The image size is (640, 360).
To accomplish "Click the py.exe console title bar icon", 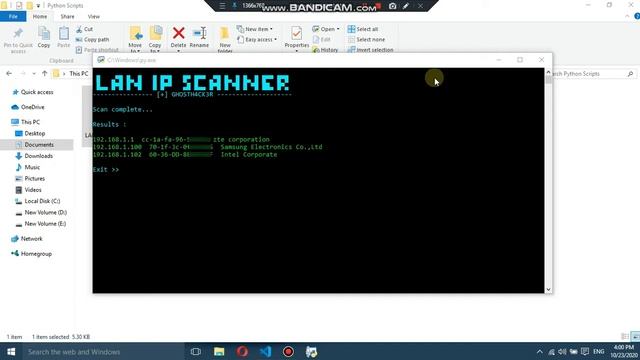I will point(100,60).
